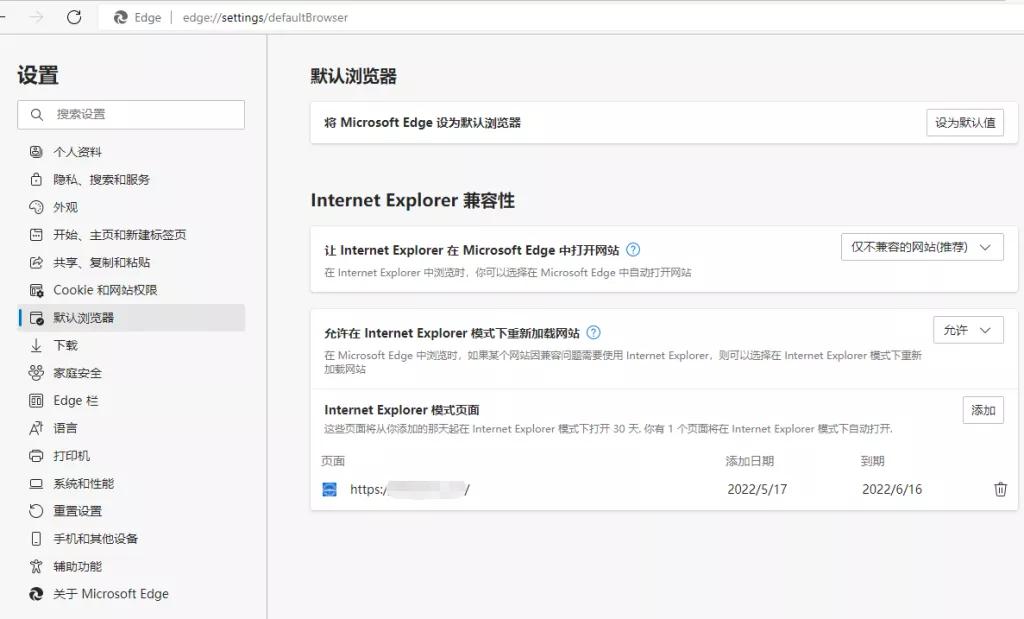Screen dimensions: 1024x619
Task: Click the 手机和其他设备 phone icon
Action: click(36, 539)
